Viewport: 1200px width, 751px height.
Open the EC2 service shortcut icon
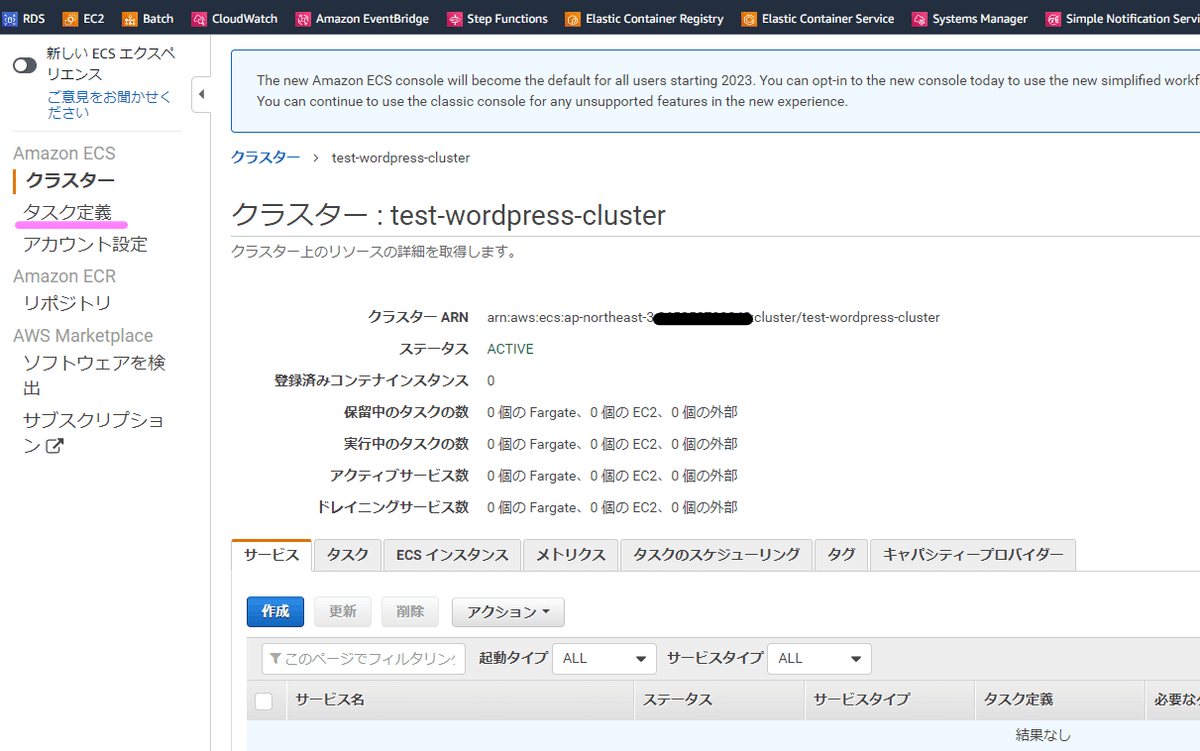pos(70,18)
